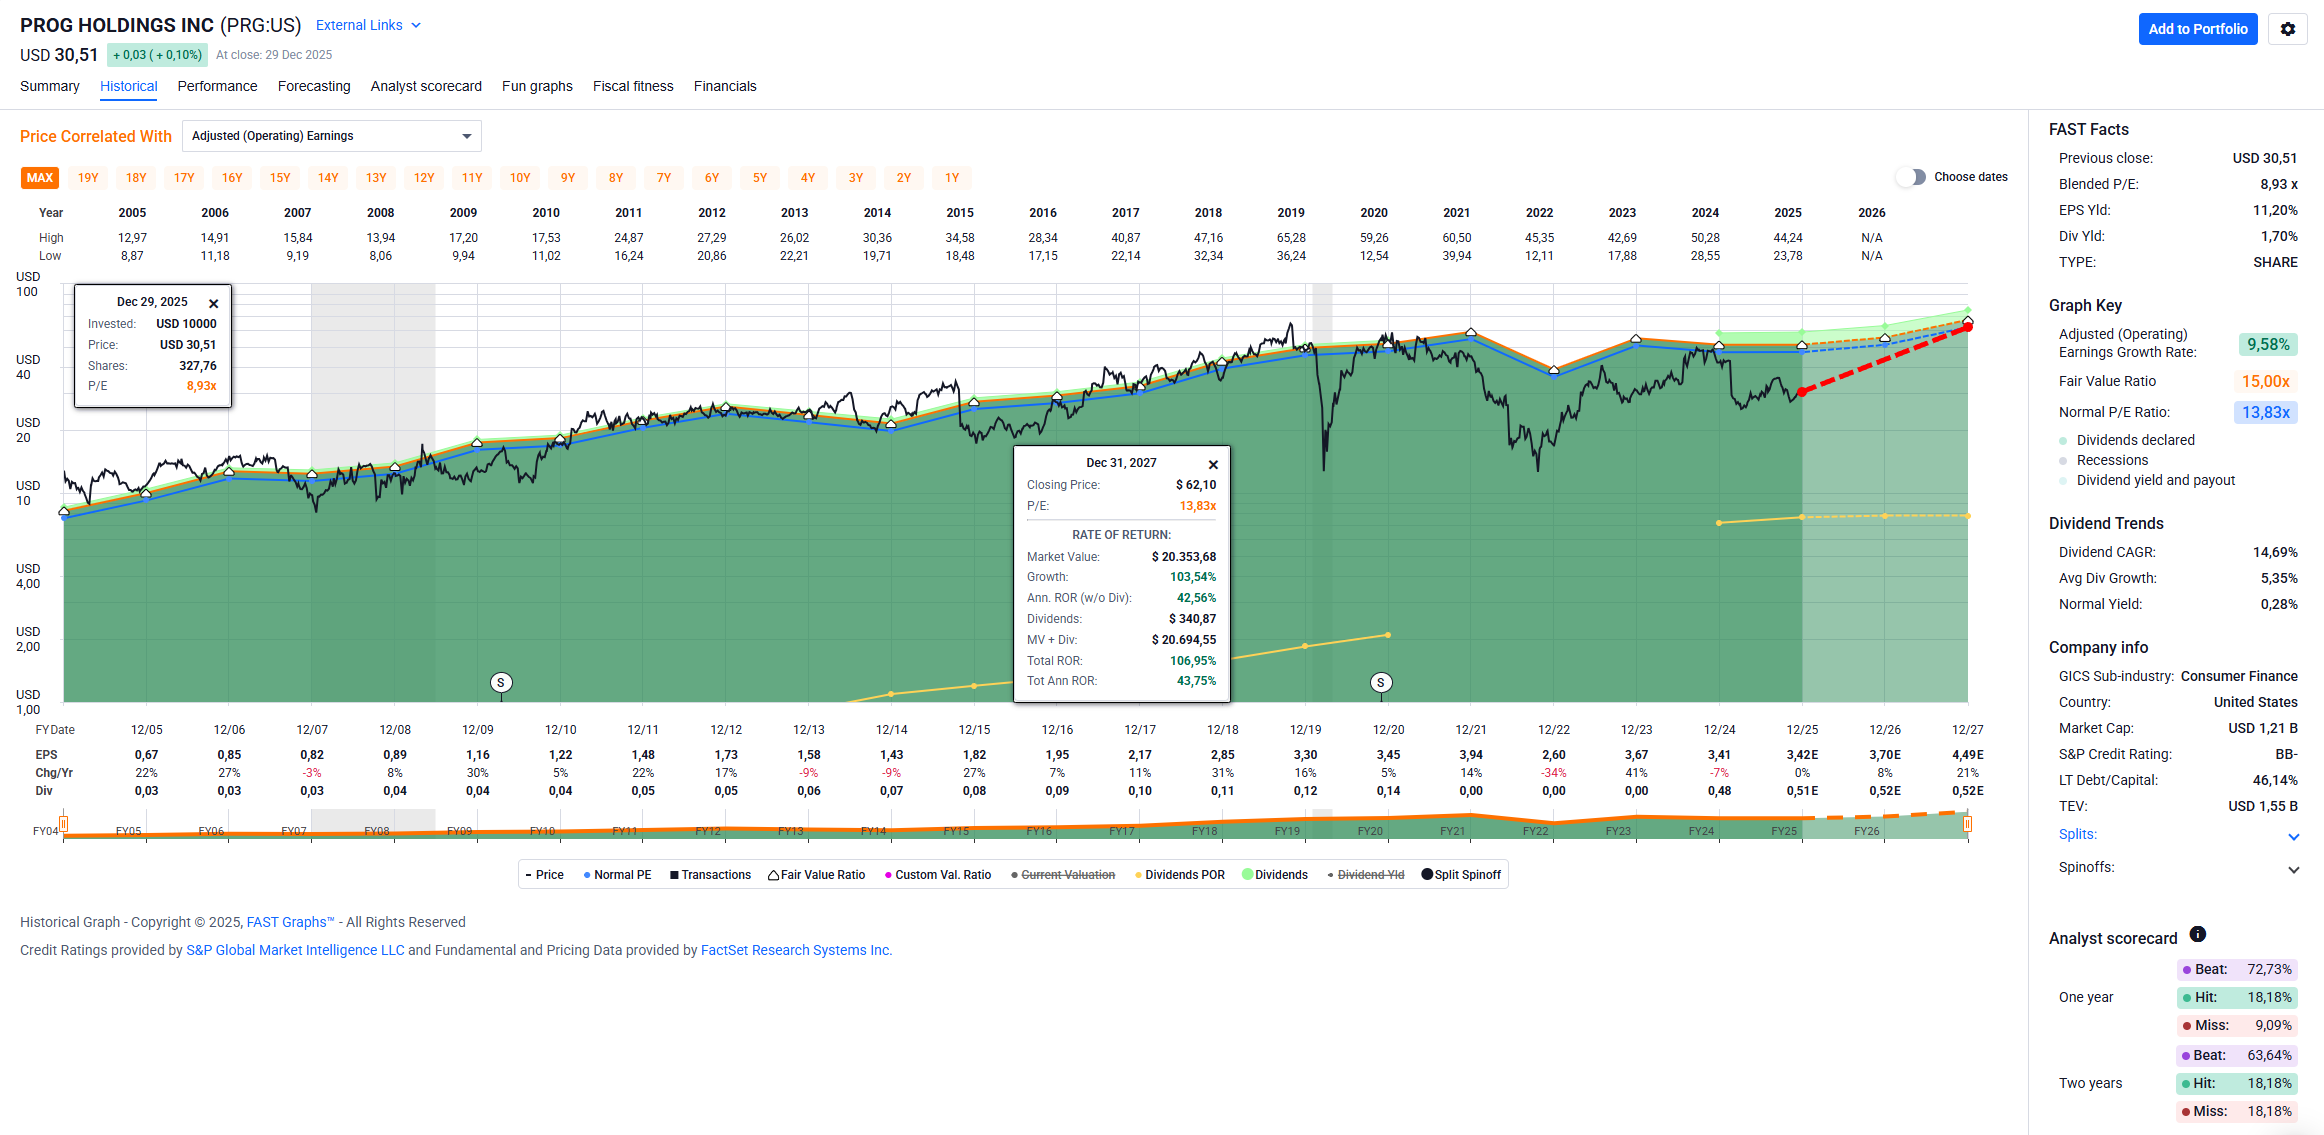Toggle Dividends POR legend visibility
Image resolution: width=2324 pixels, height=1135 pixels.
(x=1179, y=875)
